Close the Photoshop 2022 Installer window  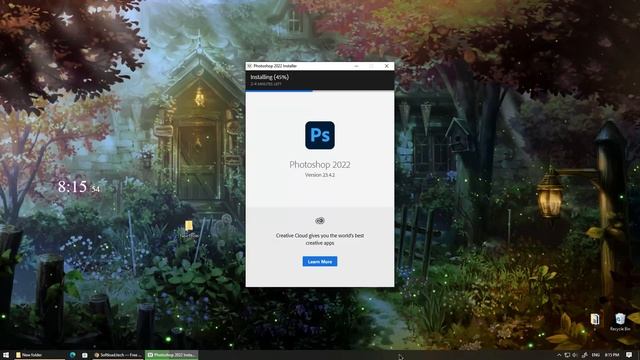tap(387, 66)
